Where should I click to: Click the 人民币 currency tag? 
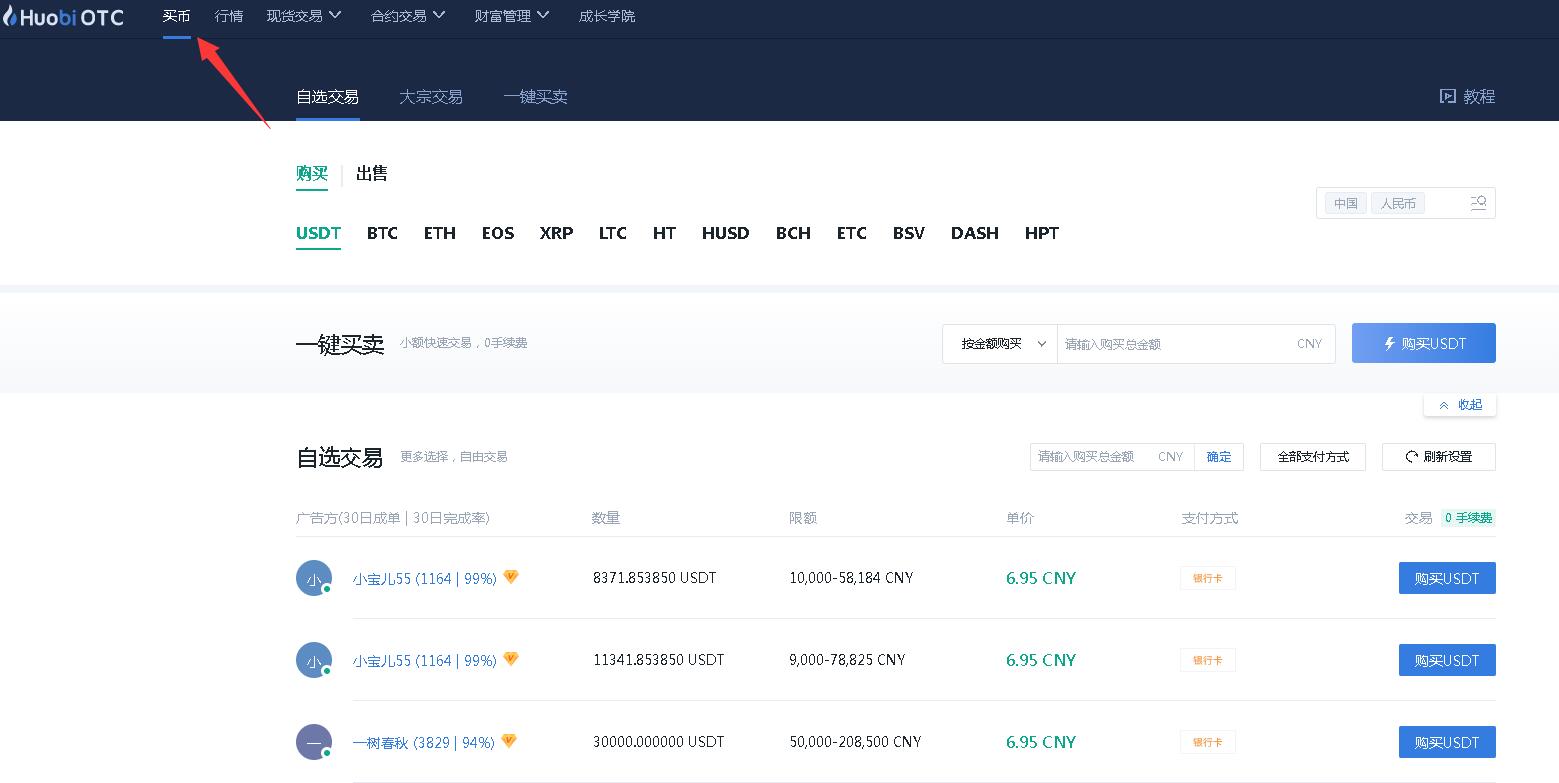coord(1398,203)
